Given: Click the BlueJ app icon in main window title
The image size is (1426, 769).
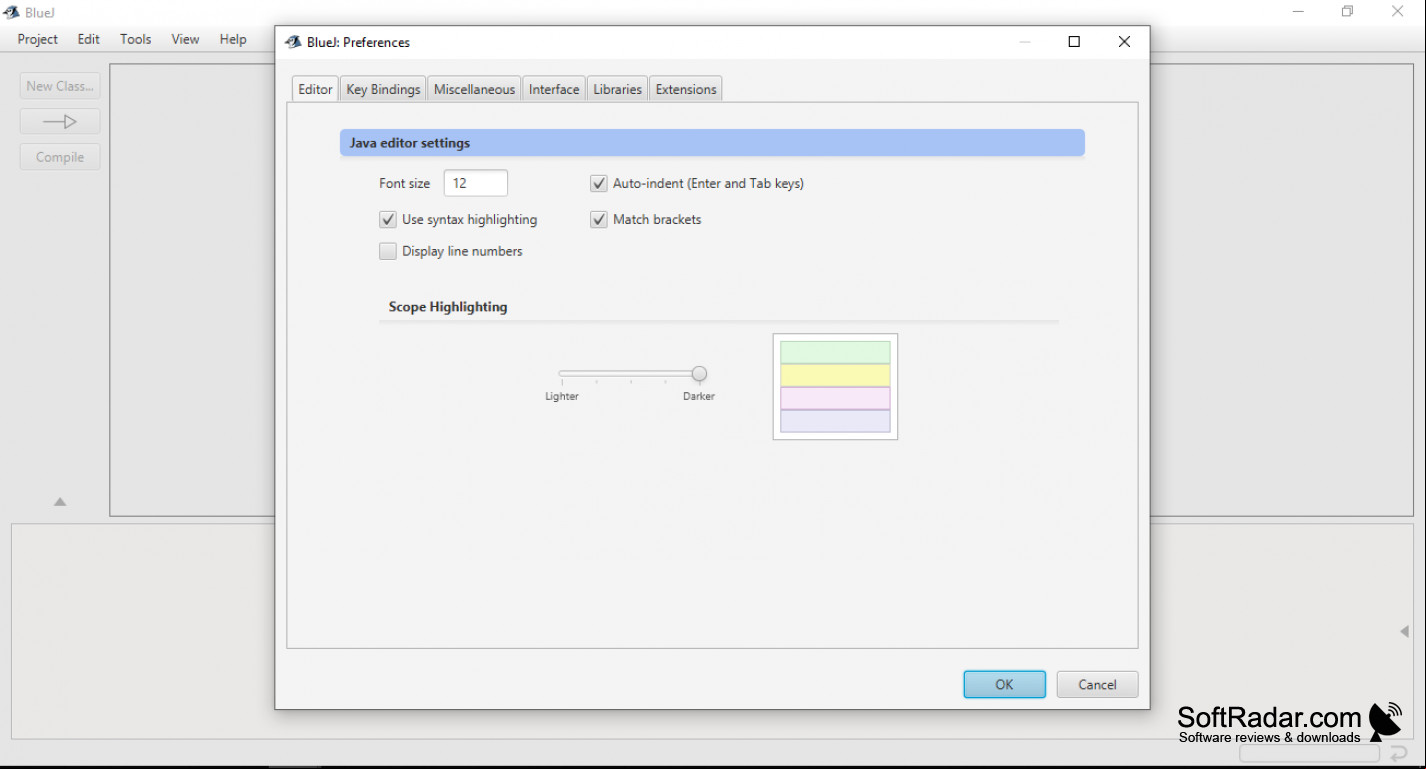Looking at the screenshot, I should [12, 12].
